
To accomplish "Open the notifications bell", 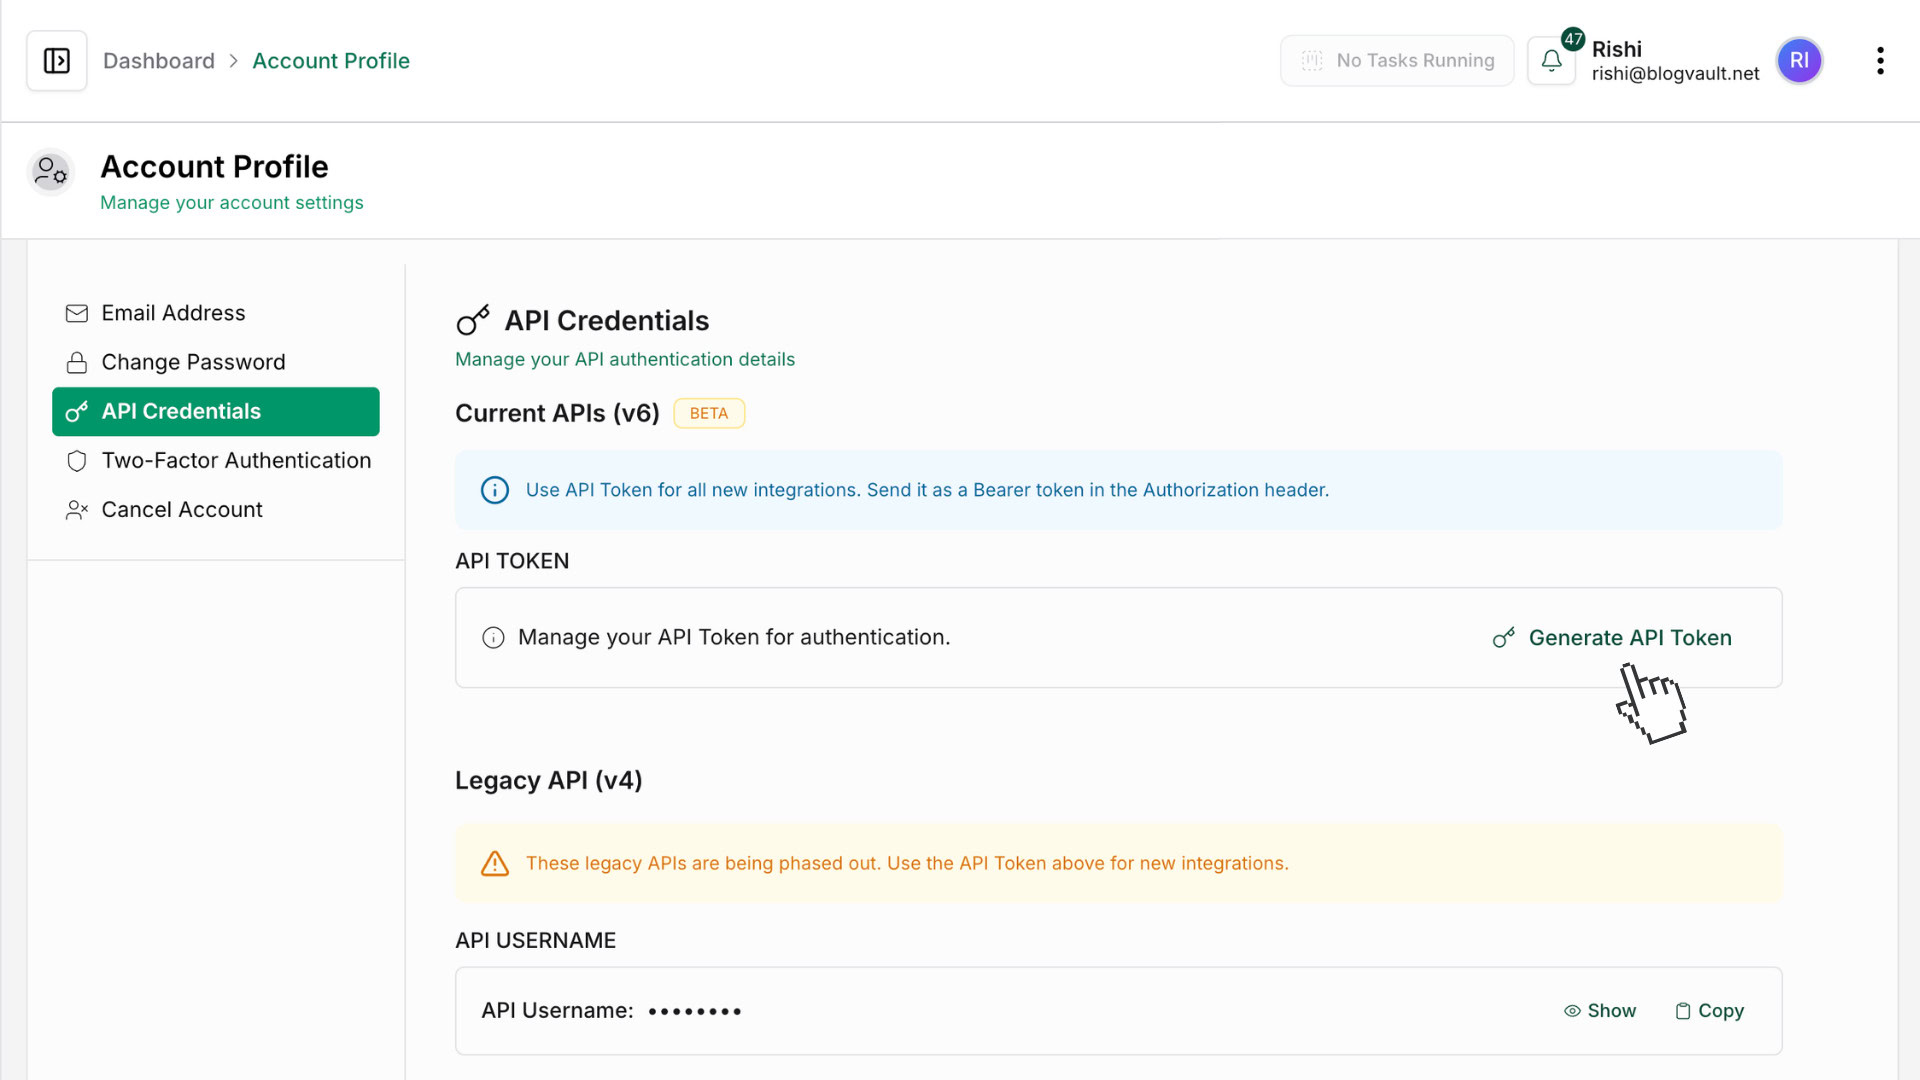I will [1551, 61].
